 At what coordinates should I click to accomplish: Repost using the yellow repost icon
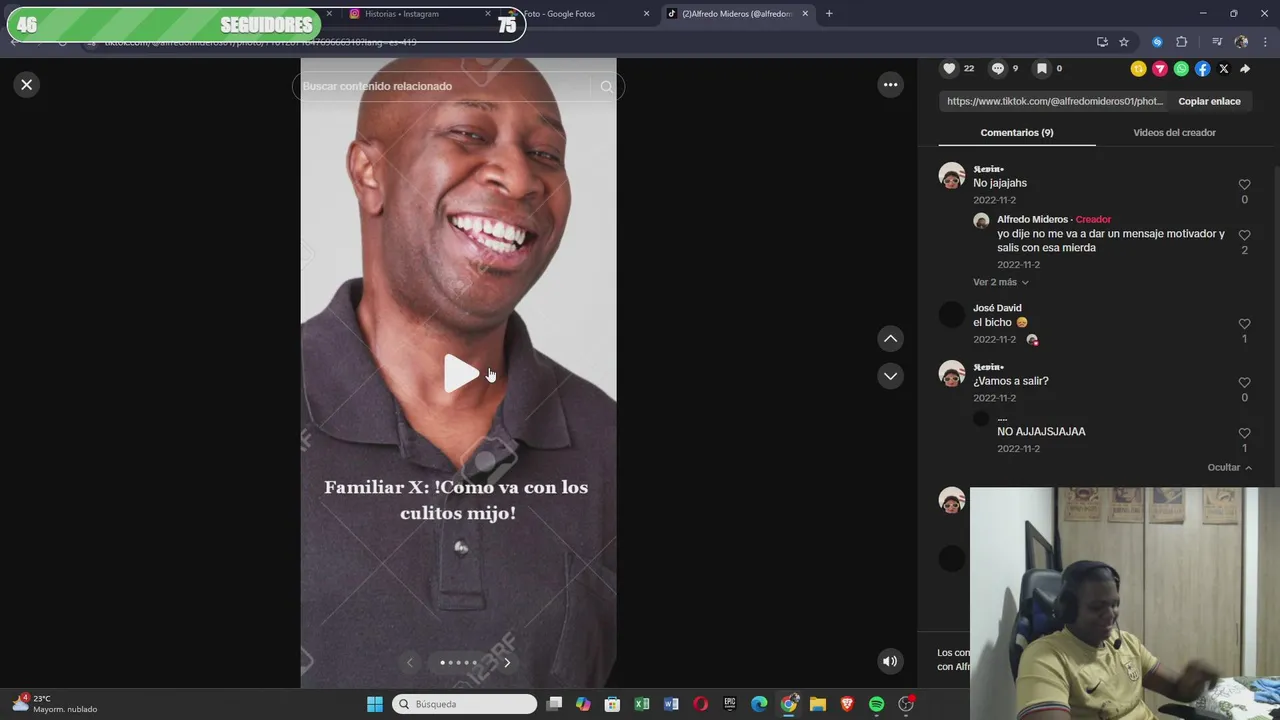click(1138, 69)
